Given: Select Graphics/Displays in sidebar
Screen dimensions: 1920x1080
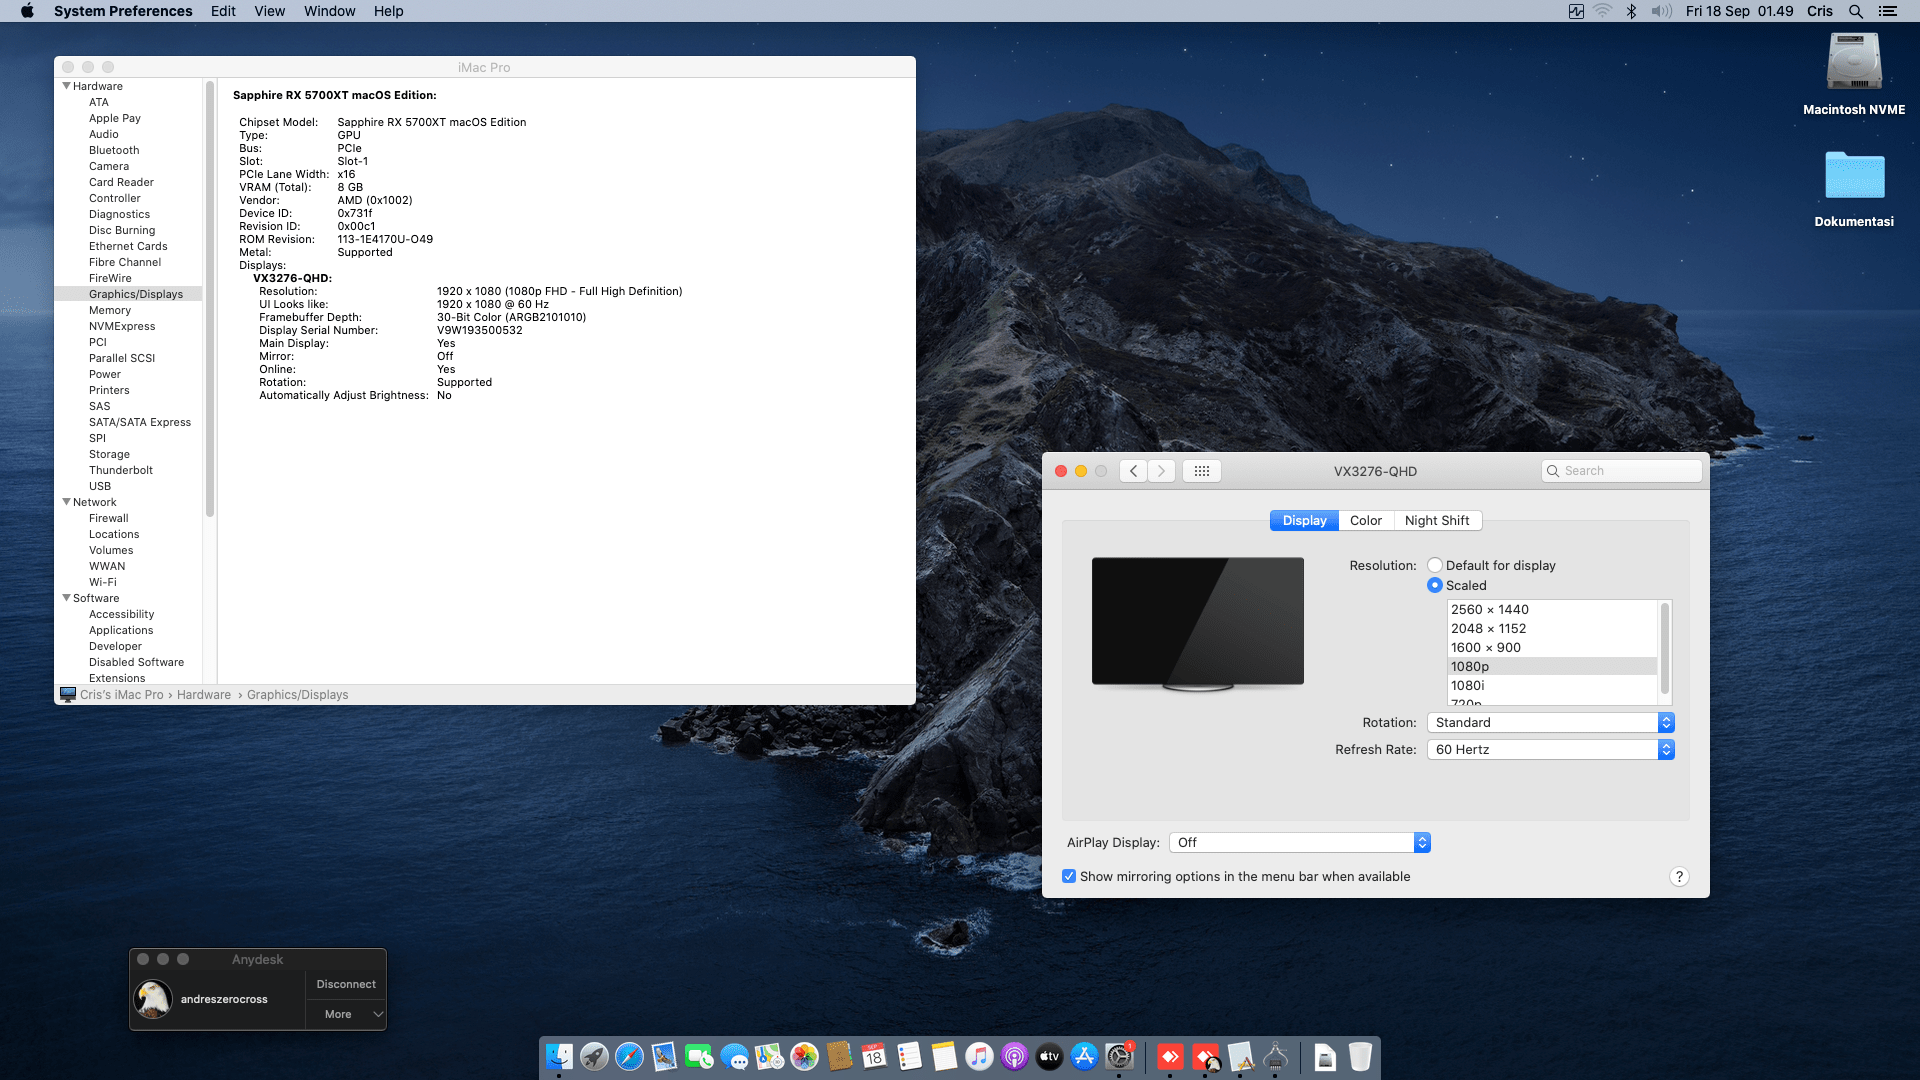Looking at the screenshot, I should tap(129, 294).
